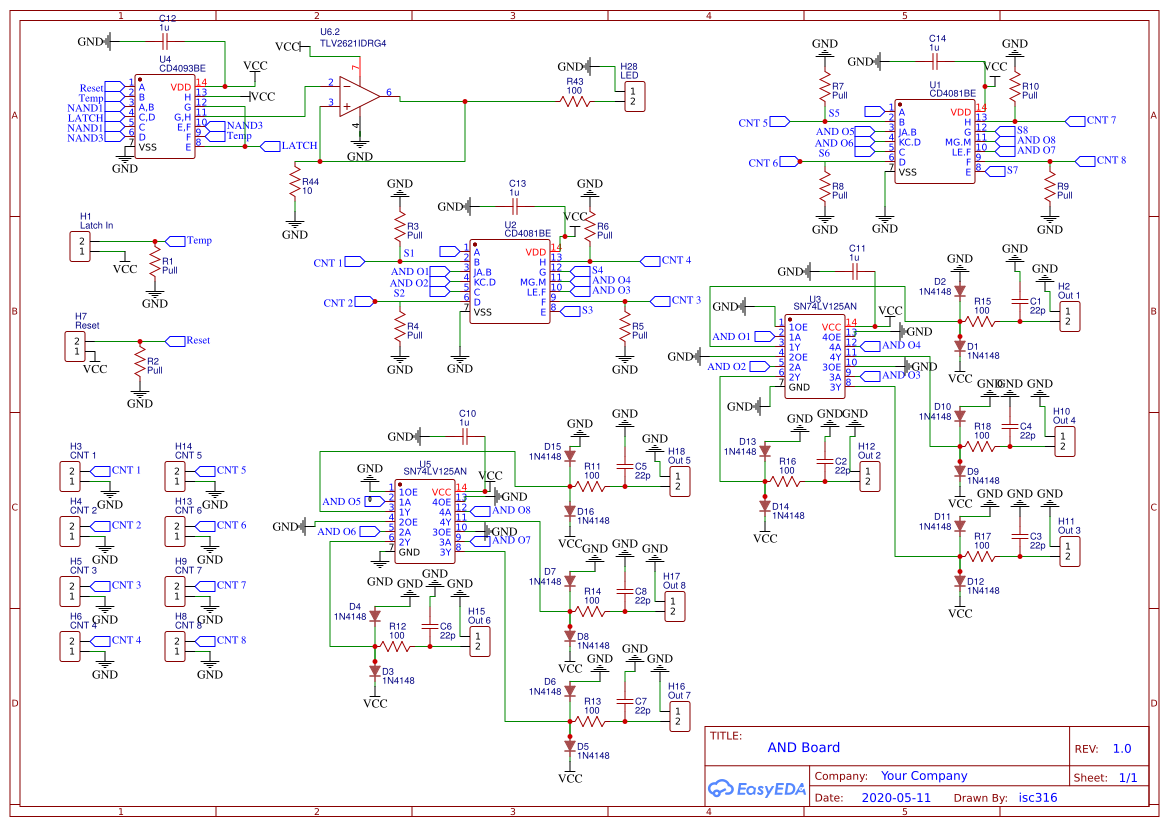1169x827 pixels.
Task: Select diode D4 1N4148
Action: coord(375,617)
